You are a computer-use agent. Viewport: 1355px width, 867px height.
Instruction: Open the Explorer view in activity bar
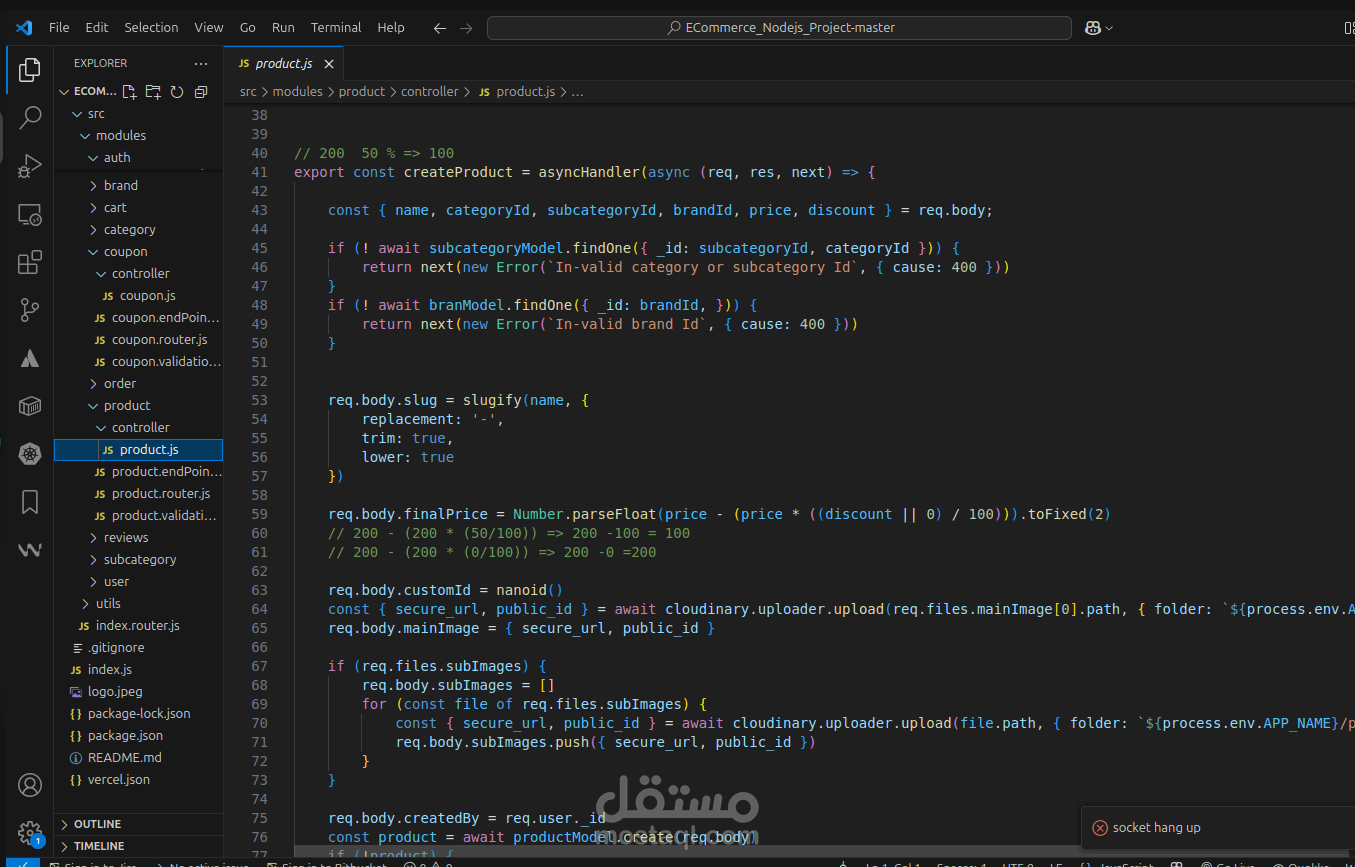tap(30, 69)
